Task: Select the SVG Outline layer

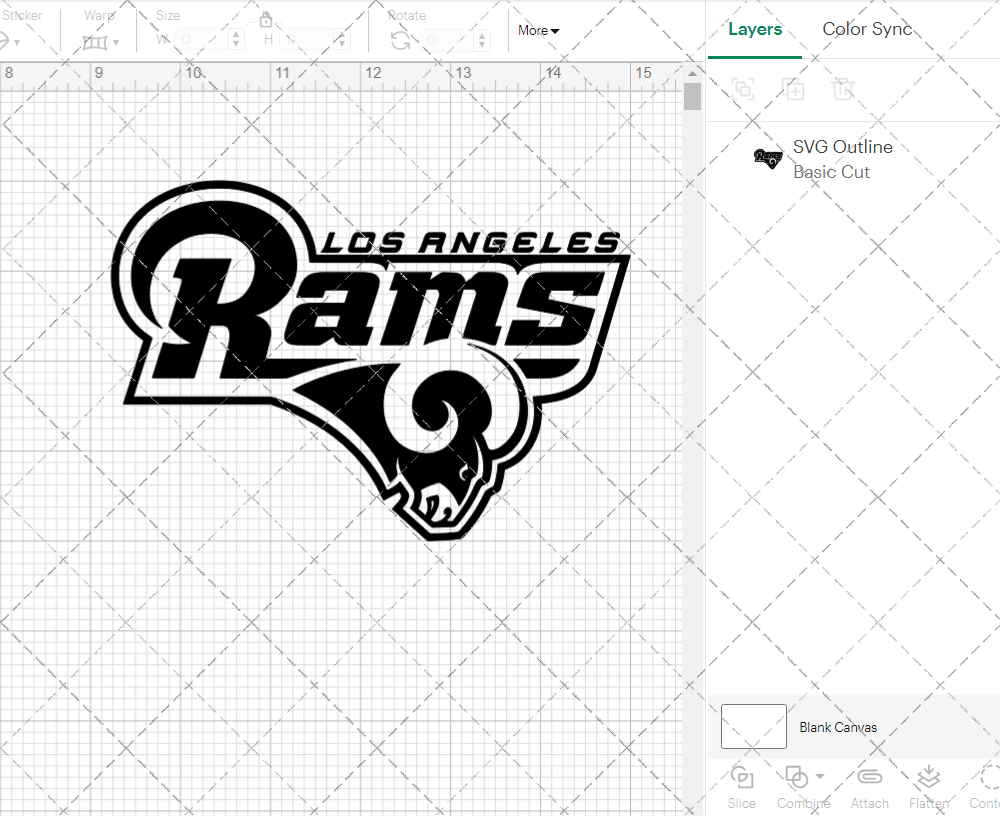Action: click(x=842, y=159)
